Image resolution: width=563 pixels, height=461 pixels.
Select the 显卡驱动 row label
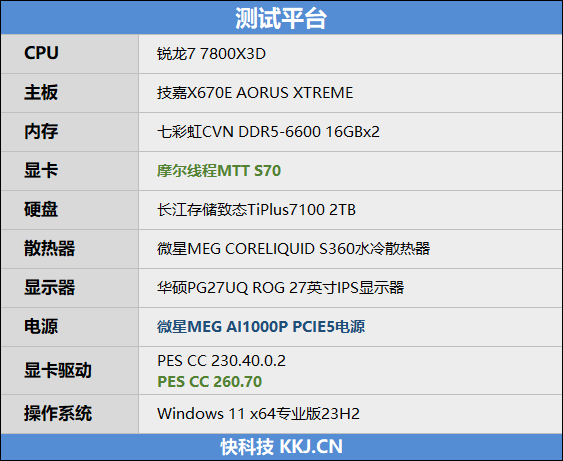coord(58,370)
